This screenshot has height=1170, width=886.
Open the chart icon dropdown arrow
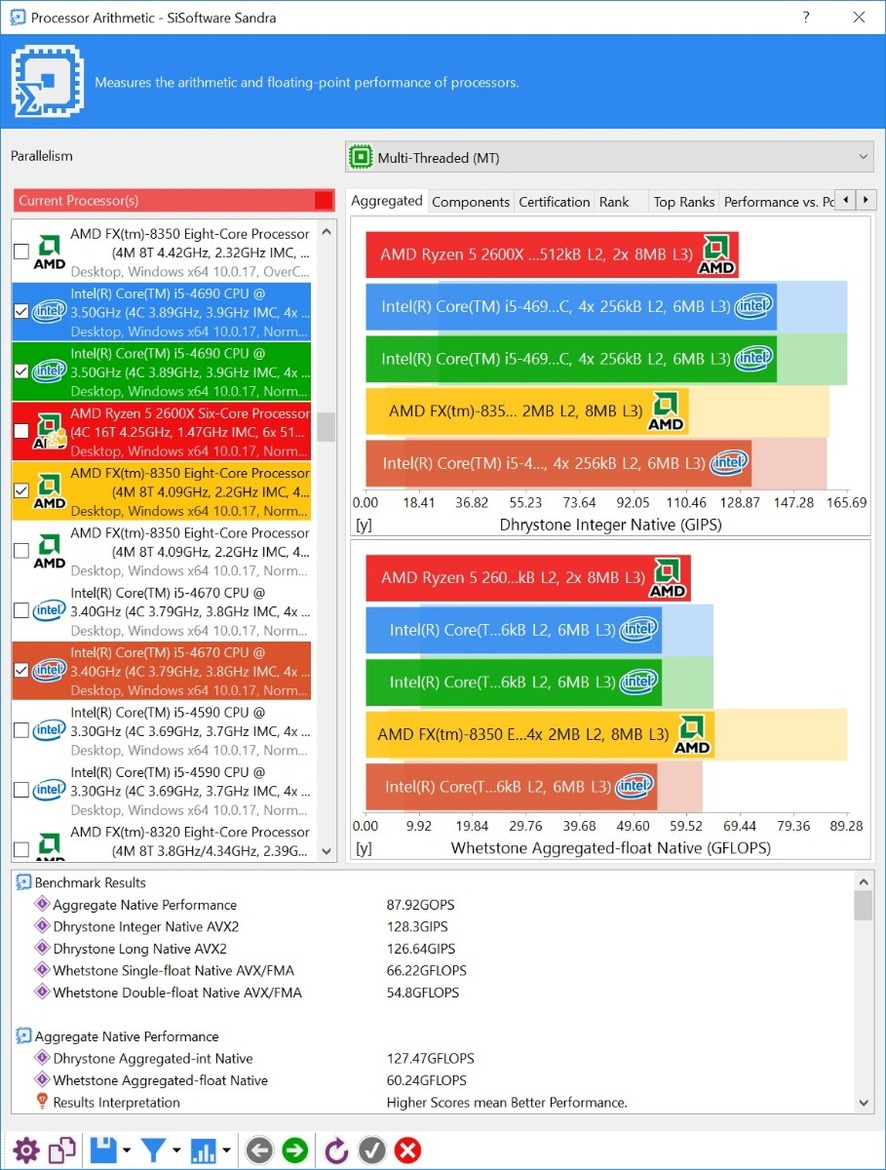[x=225, y=1150]
